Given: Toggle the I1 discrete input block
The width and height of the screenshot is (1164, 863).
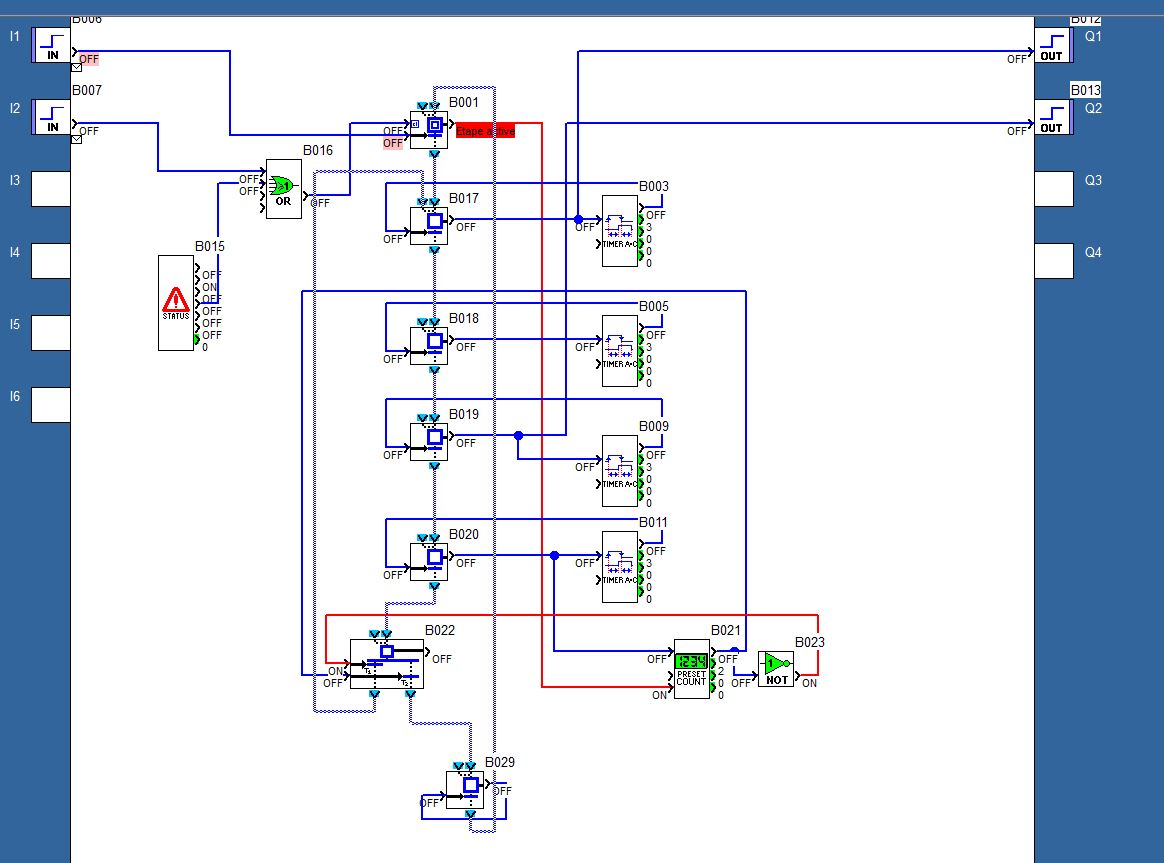Looking at the screenshot, I should click(x=51, y=45).
